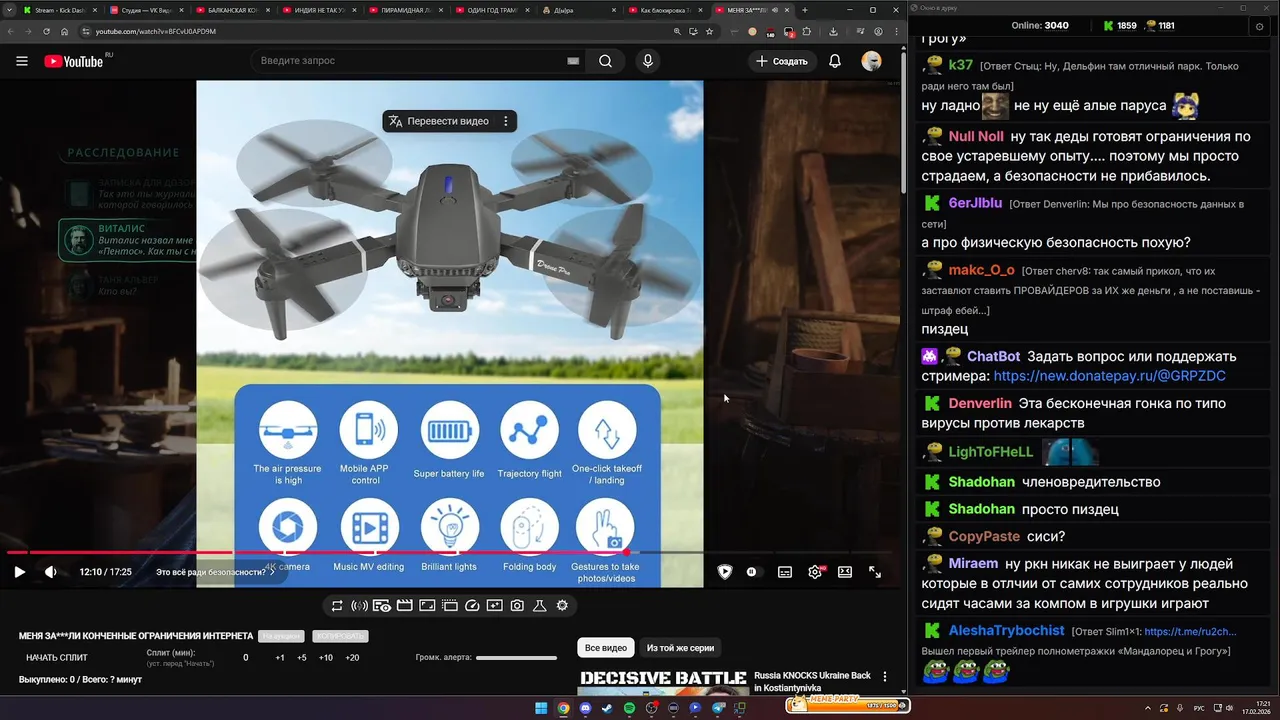Image resolution: width=1280 pixels, height=720 pixels.
Task: Click the КОПИРОВАТЬ button
Action: point(340,636)
